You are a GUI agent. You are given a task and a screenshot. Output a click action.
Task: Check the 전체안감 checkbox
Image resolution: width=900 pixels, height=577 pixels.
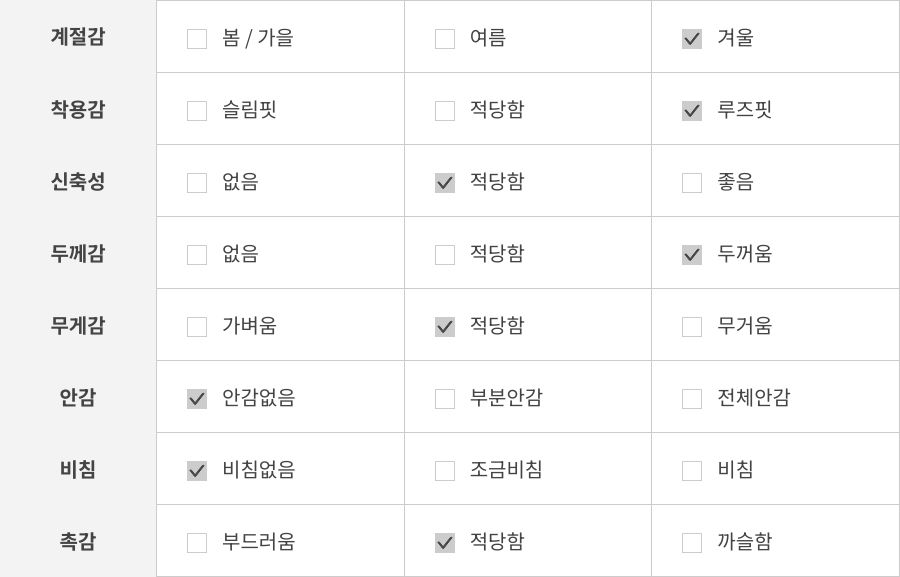click(x=692, y=399)
